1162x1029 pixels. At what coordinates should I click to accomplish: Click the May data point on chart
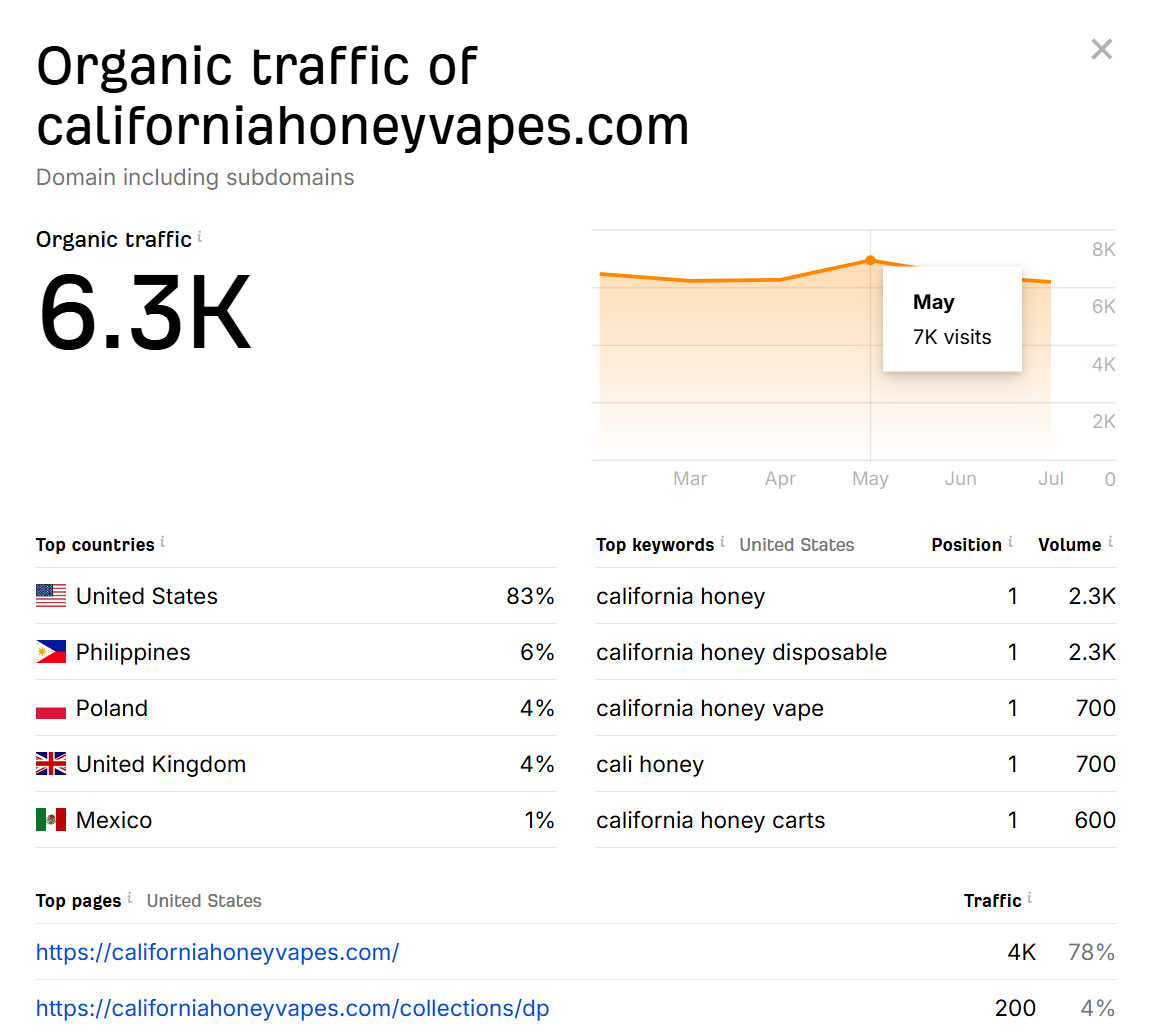pyautogui.click(x=870, y=260)
